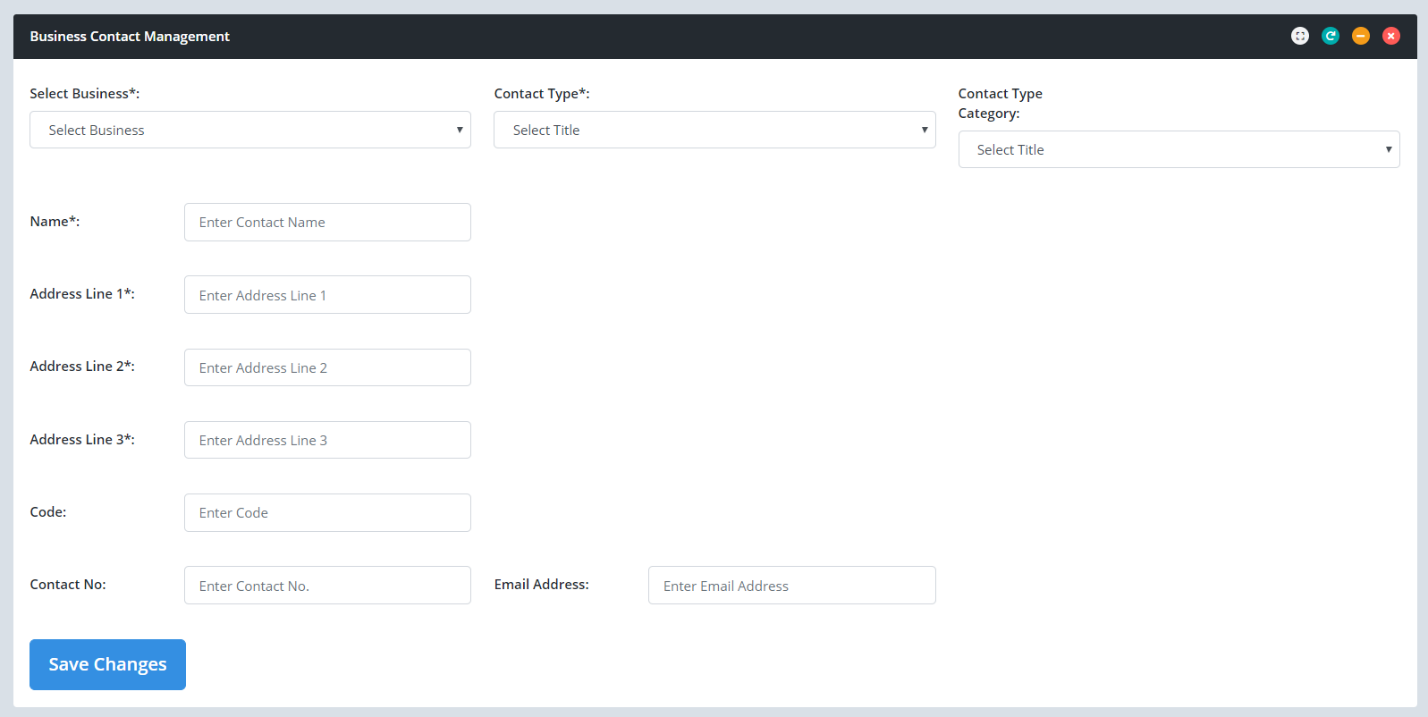The height and width of the screenshot is (717, 1428).
Task: Select the Address Line 2 input box
Action: (x=327, y=368)
